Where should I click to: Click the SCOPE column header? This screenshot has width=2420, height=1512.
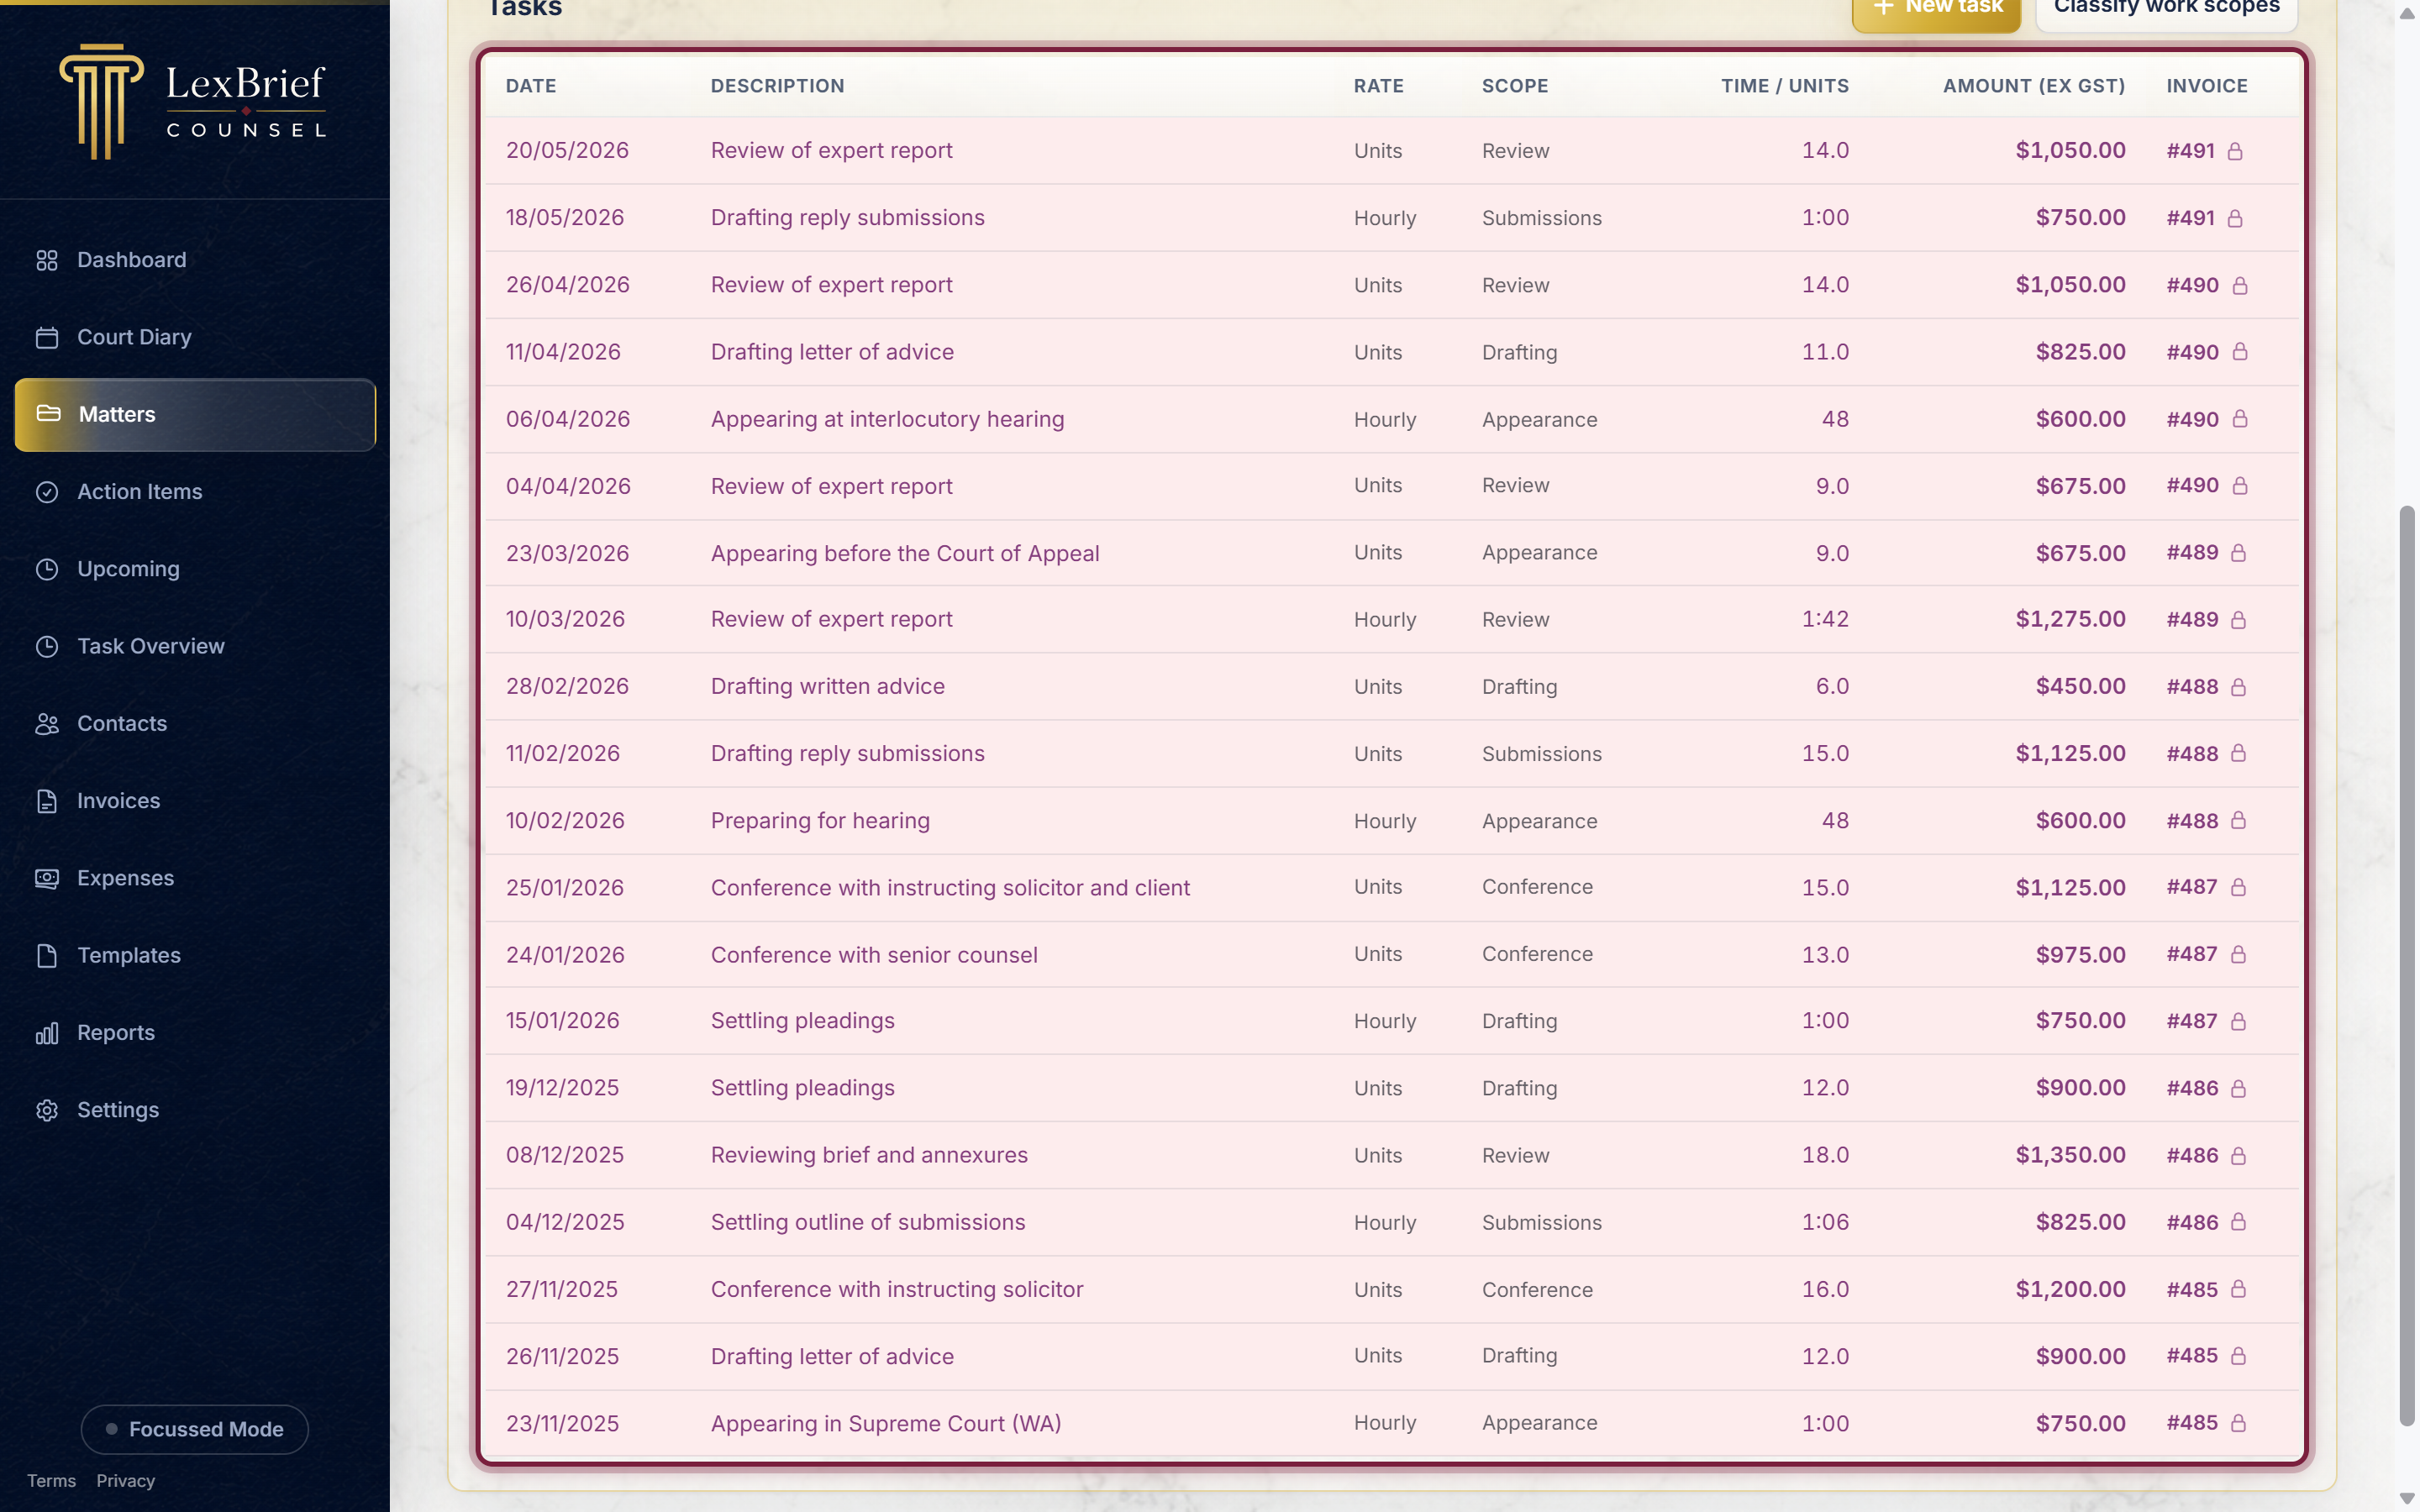tap(1515, 86)
